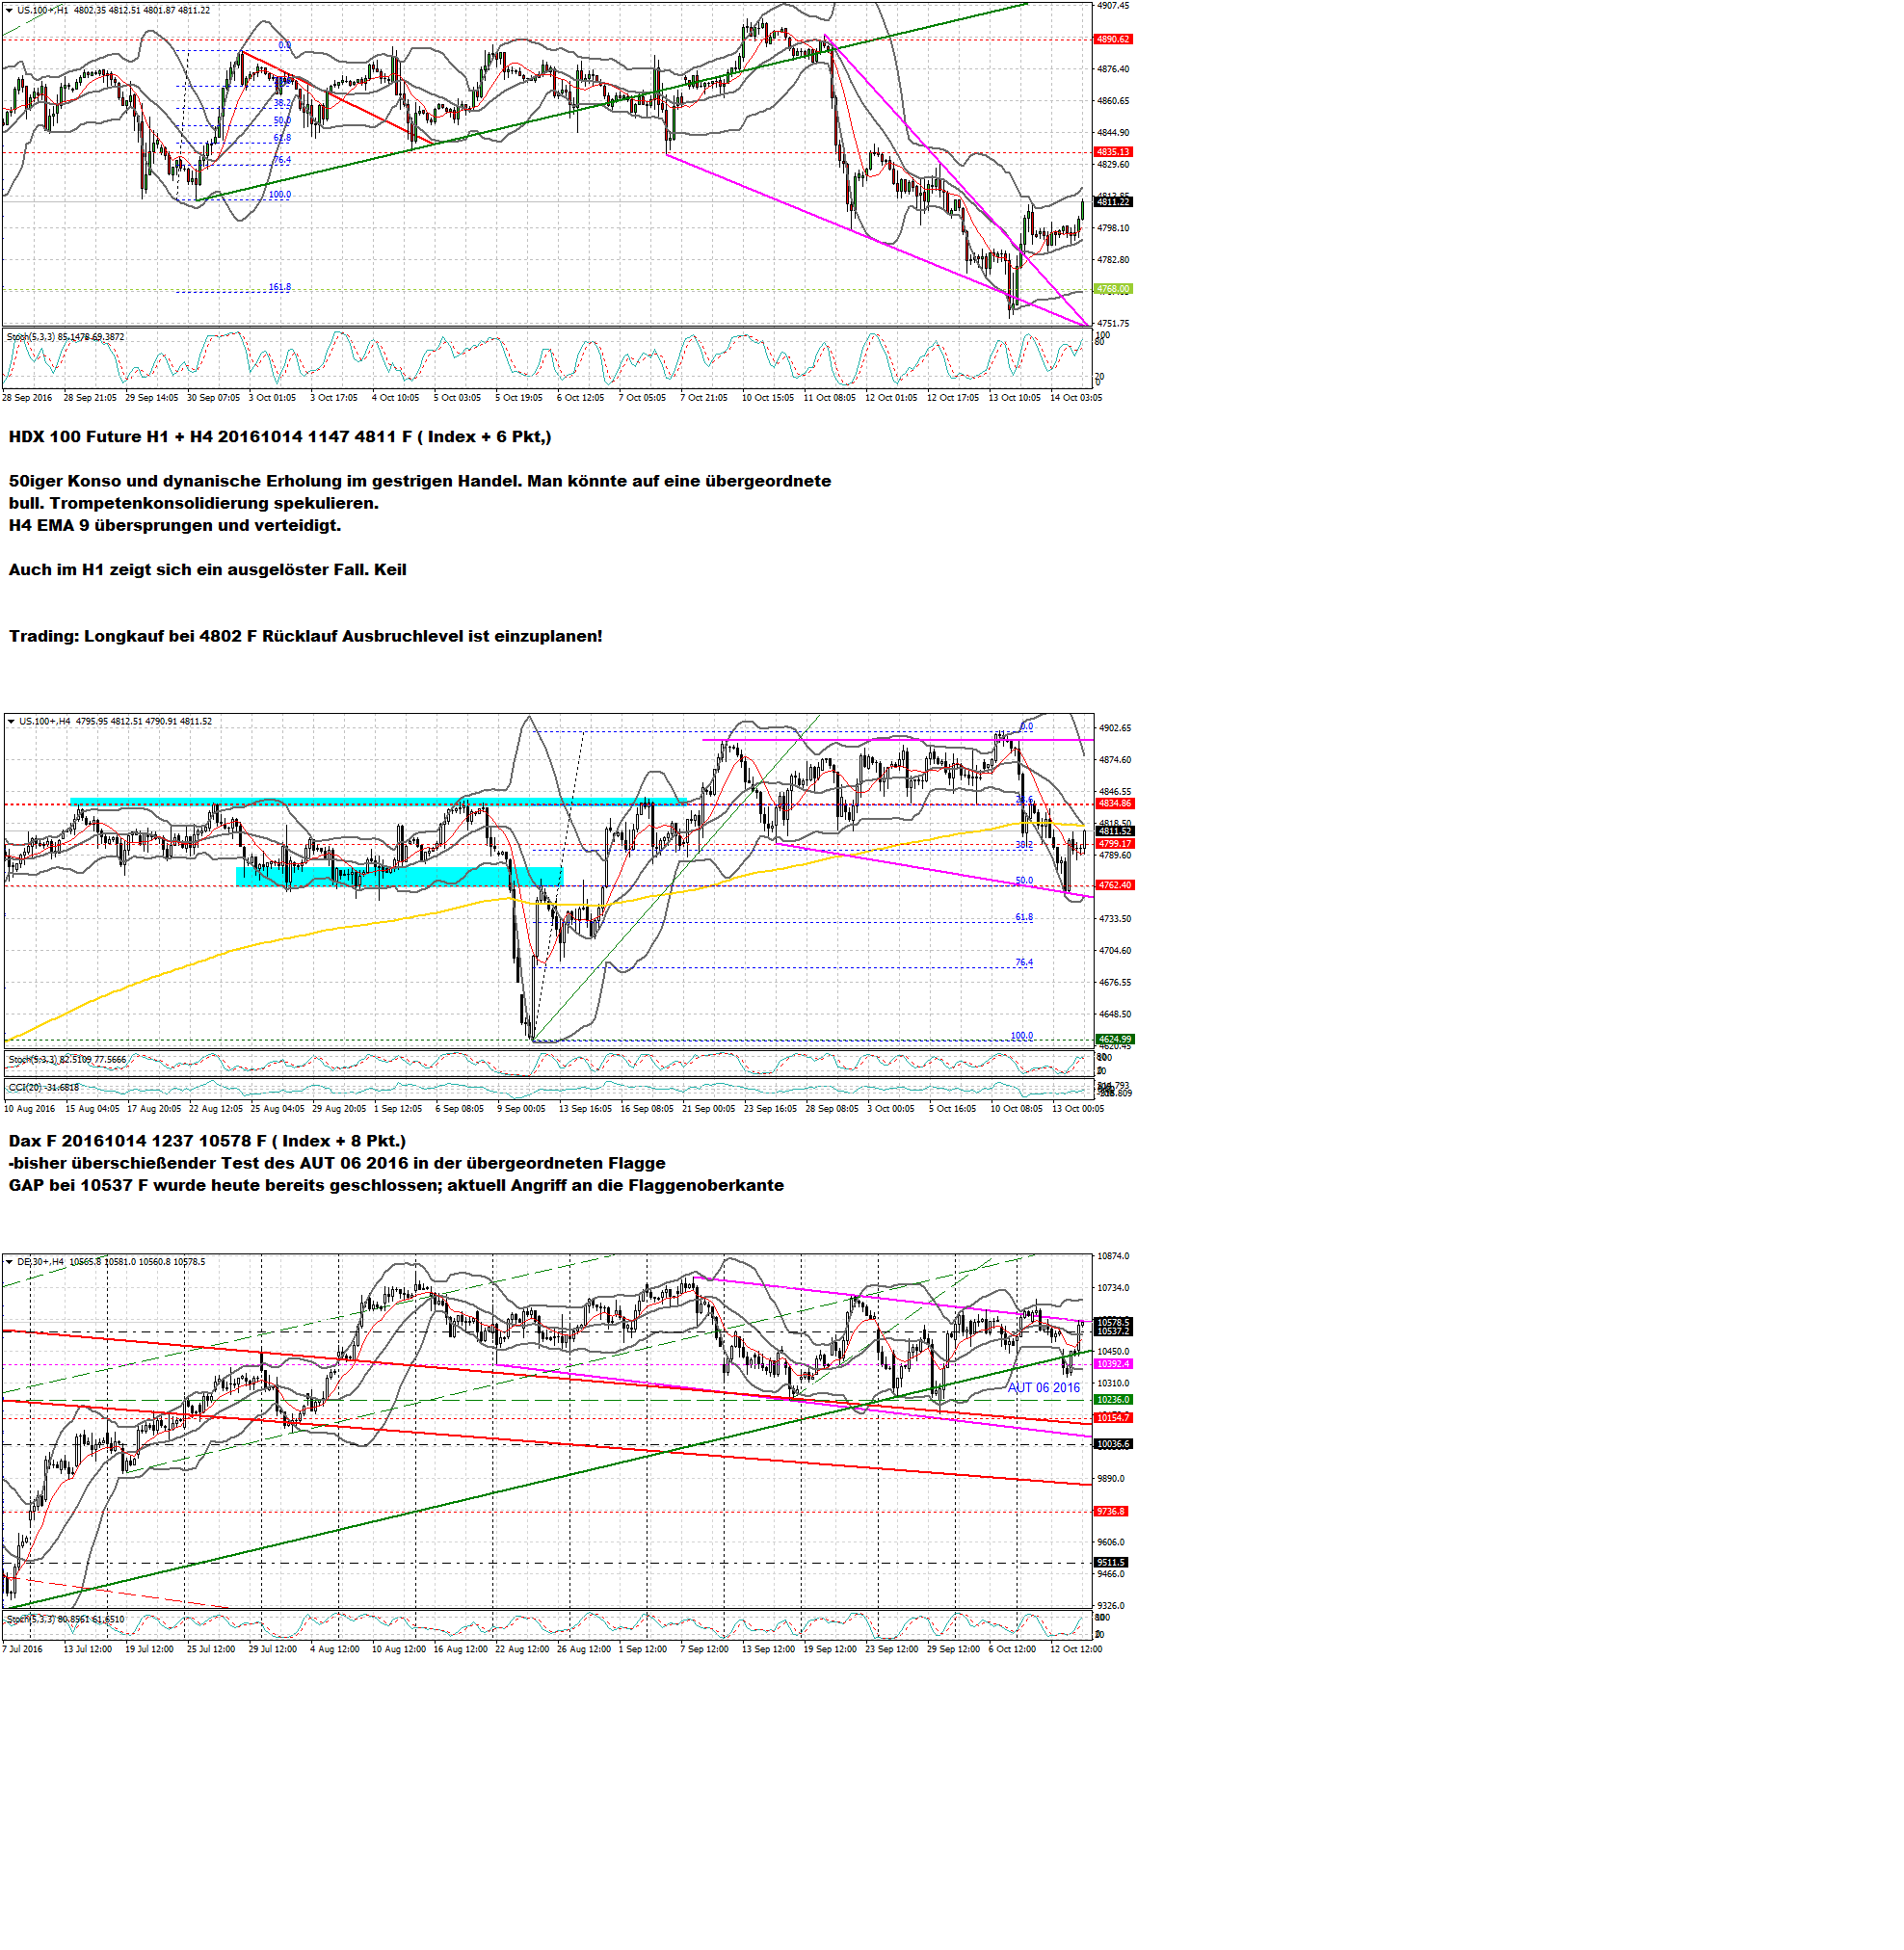Select the green 4768.00 price tag
This screenshot has width=1904, height=1950.
point(1112,289)
